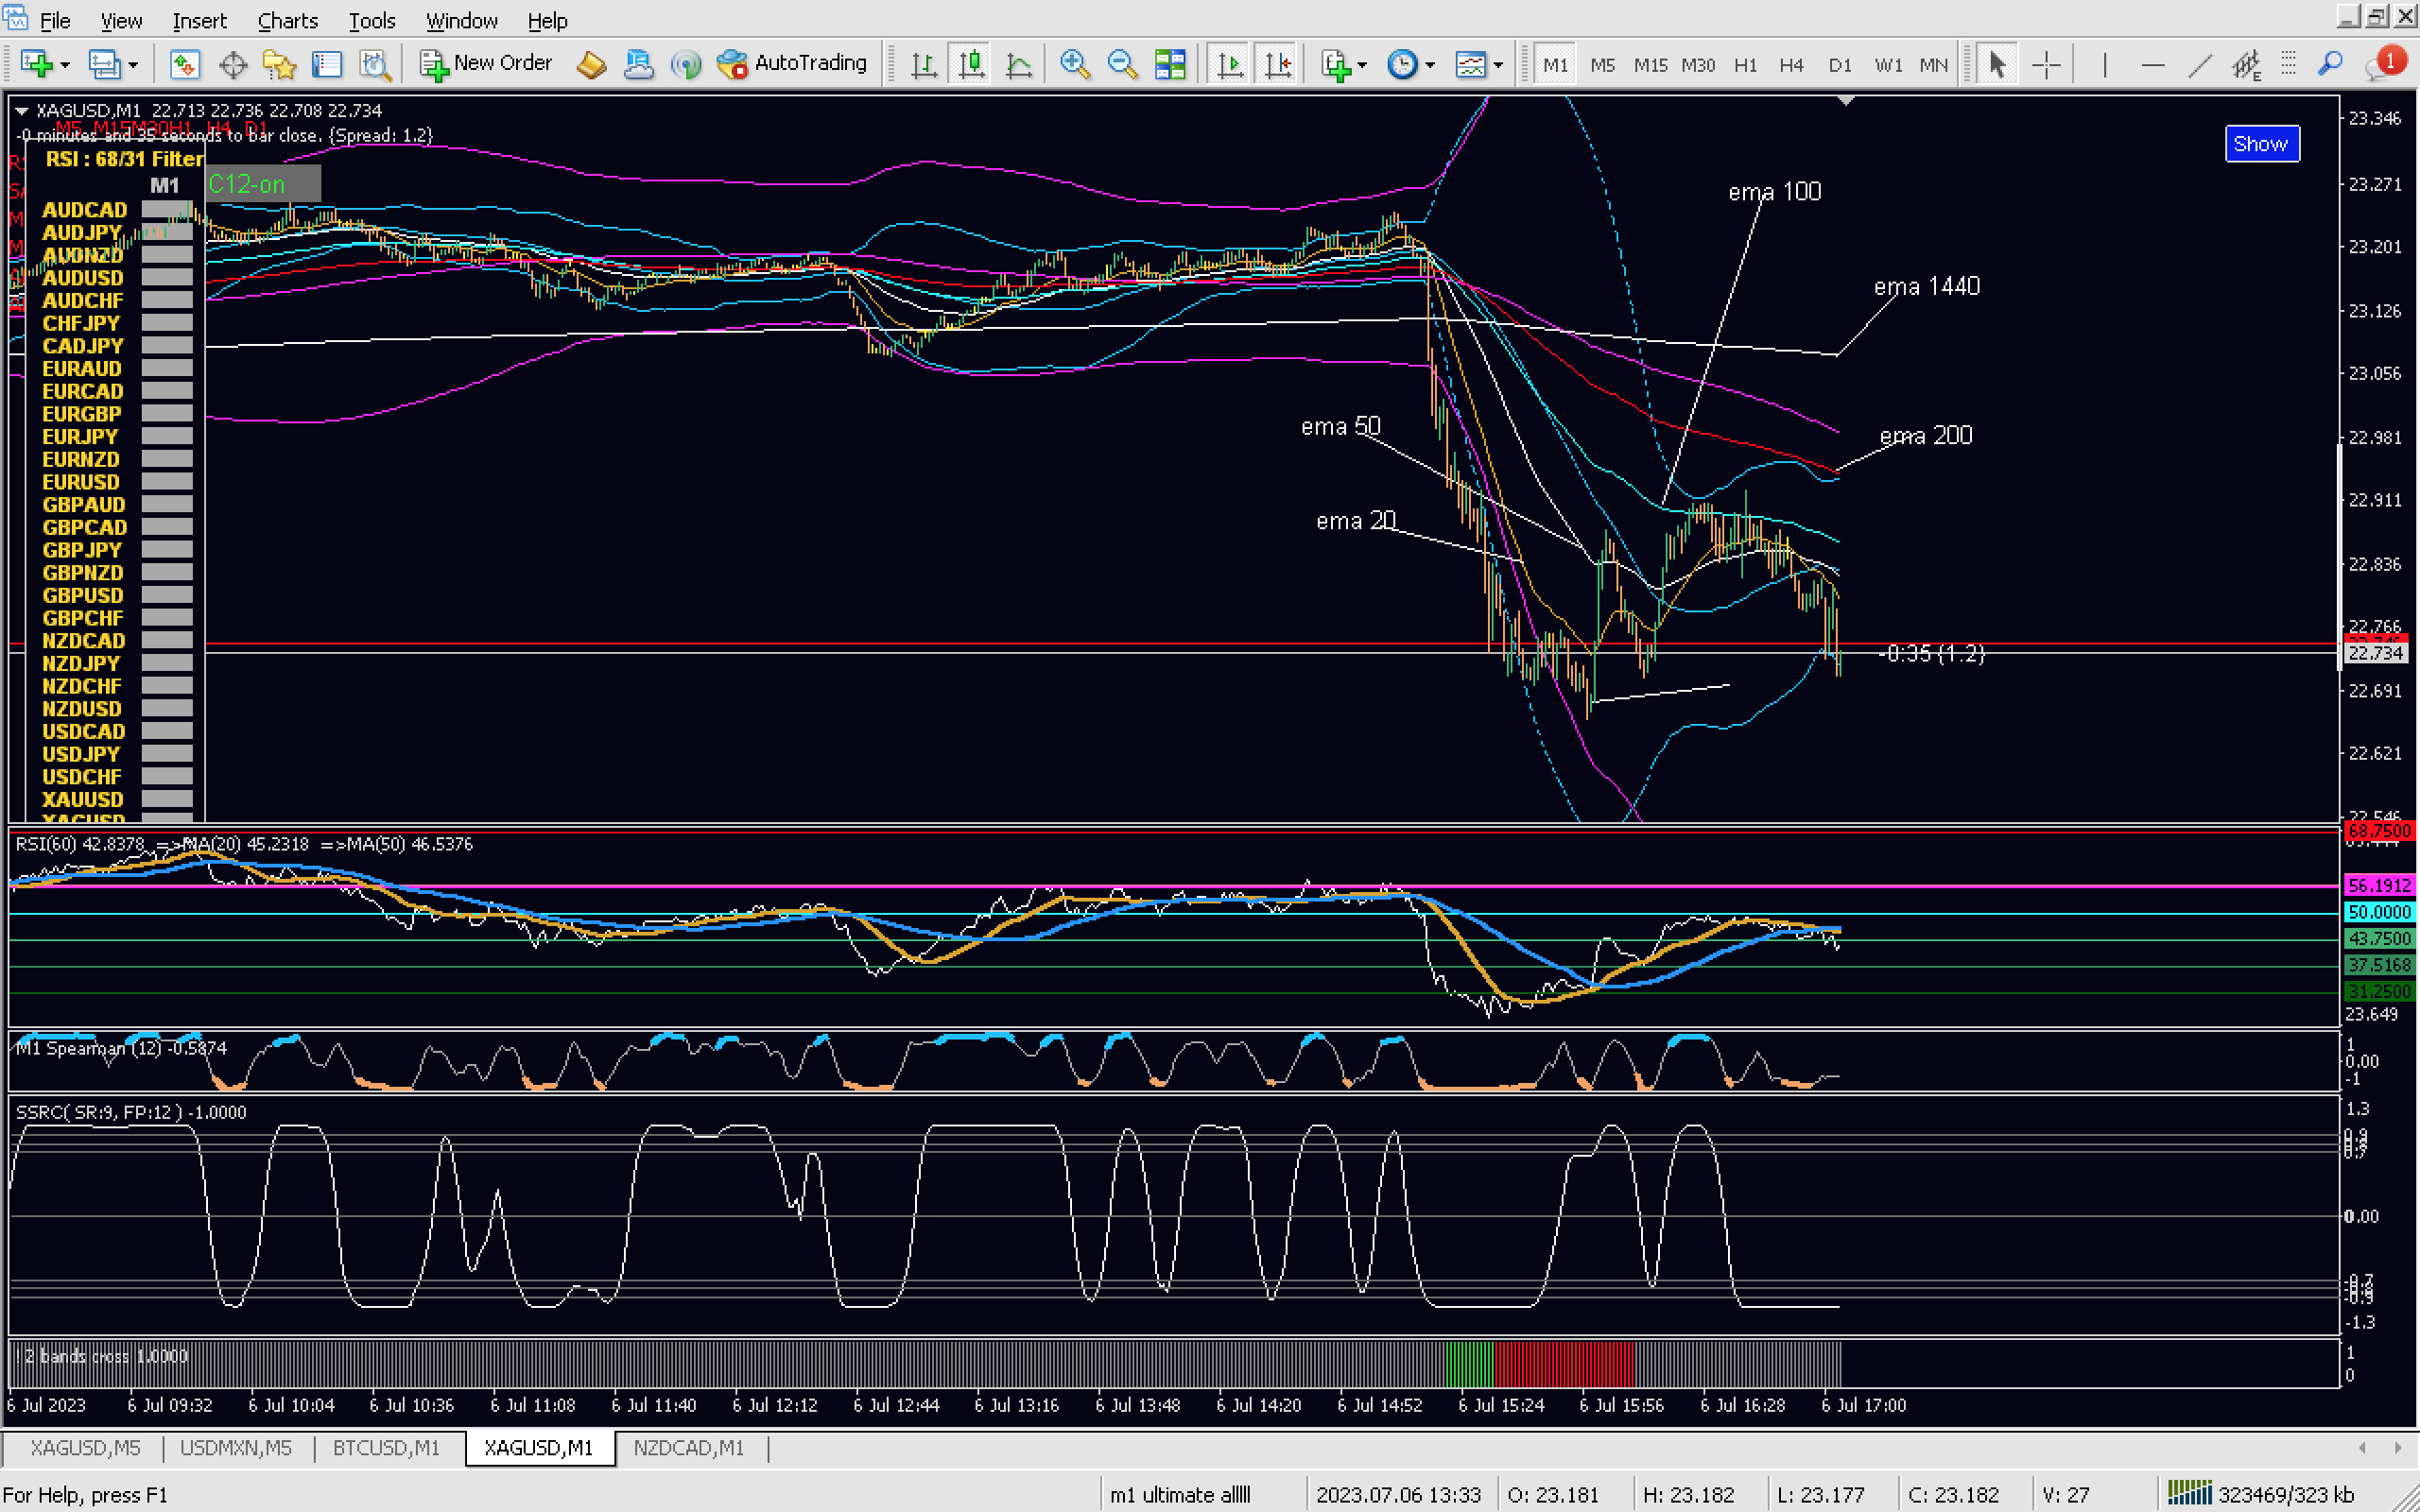Expand the Templates dropdown arrow
Screen dimensions: 2420x1512
point(1497,65)
